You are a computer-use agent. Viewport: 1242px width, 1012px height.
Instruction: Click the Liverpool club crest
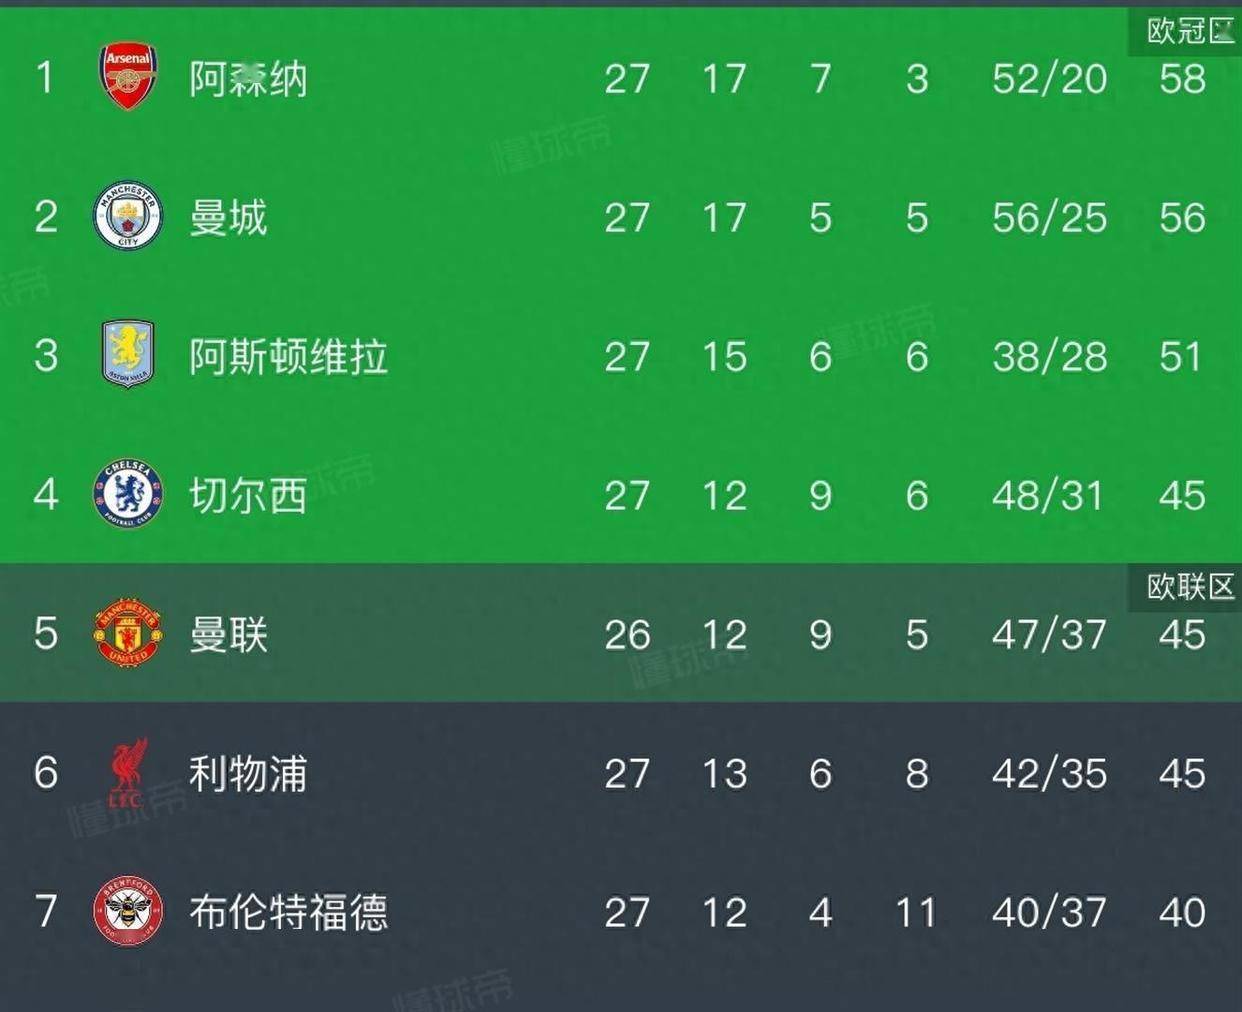tap(128, 772)
